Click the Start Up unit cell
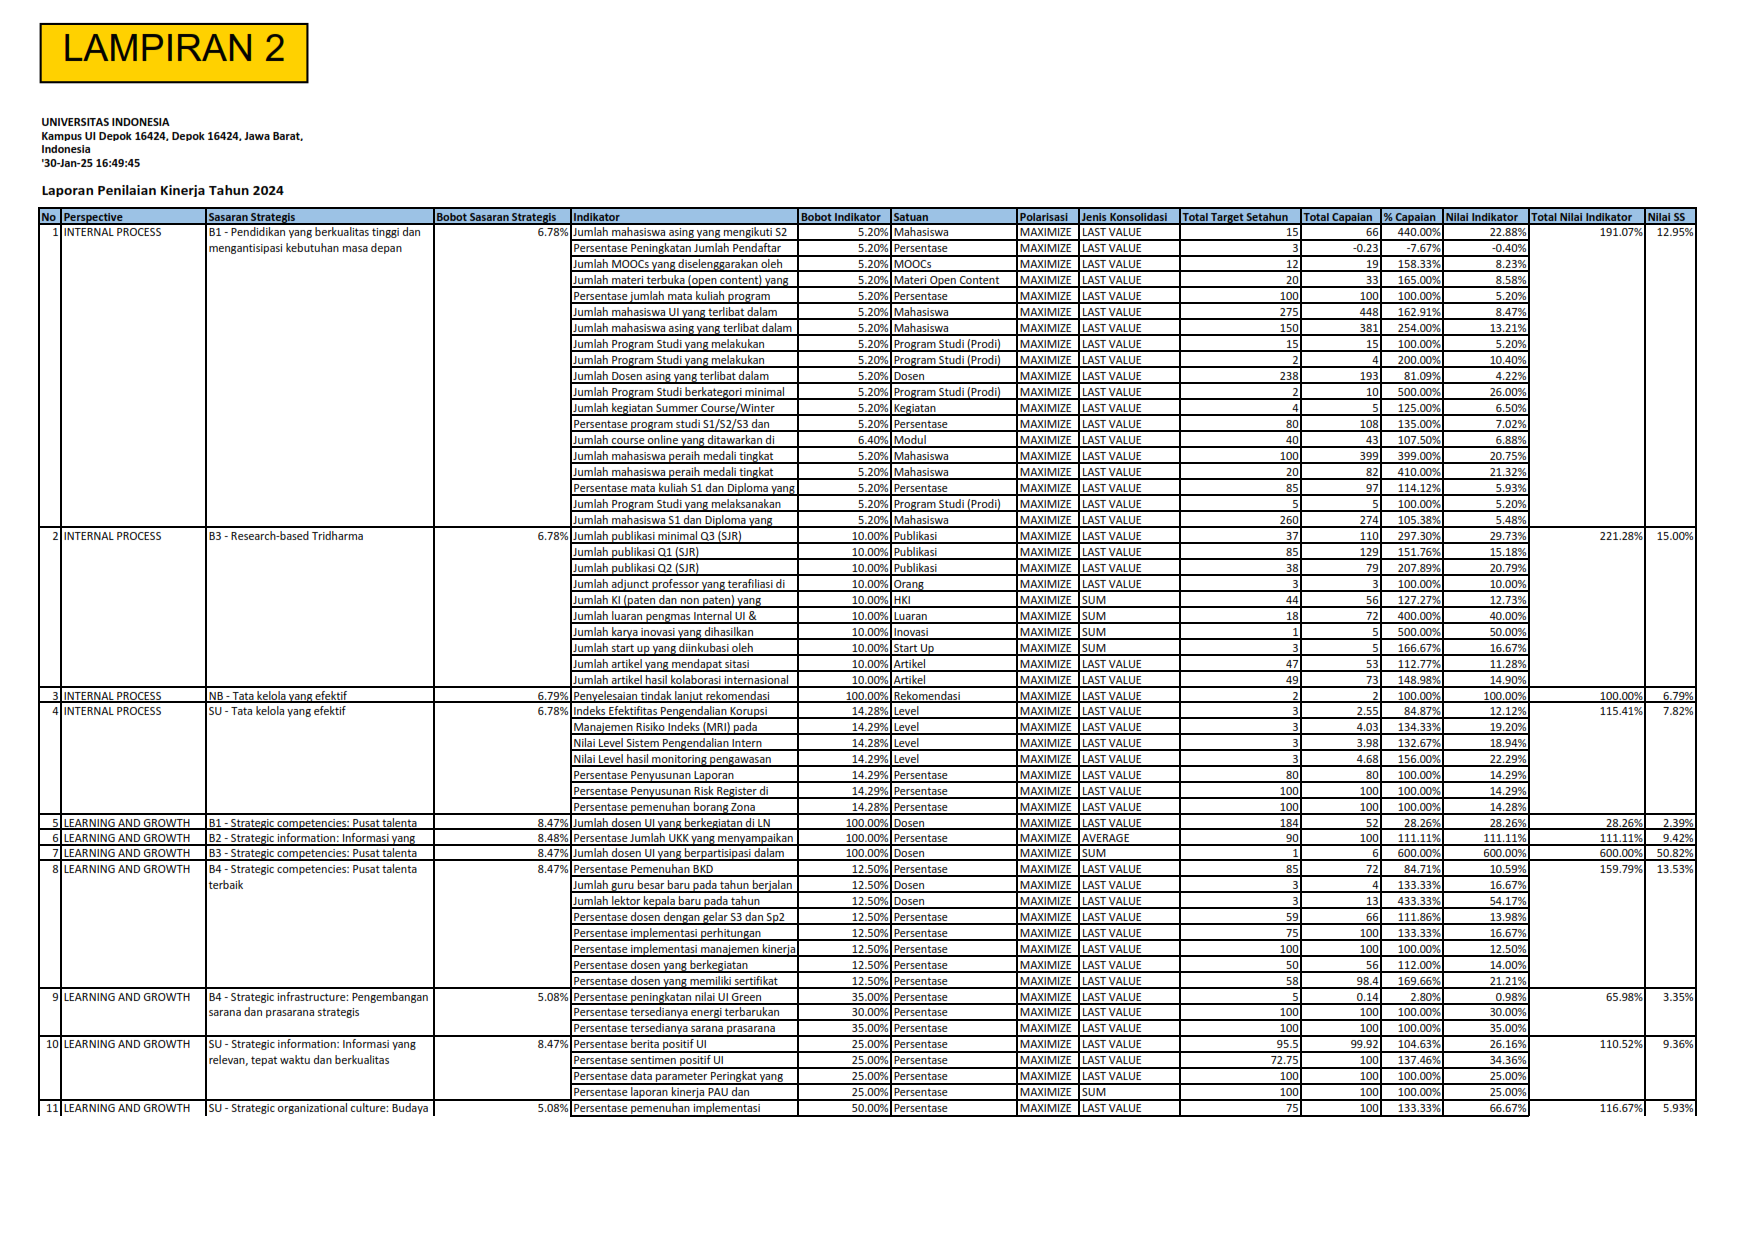 (914, 648)
